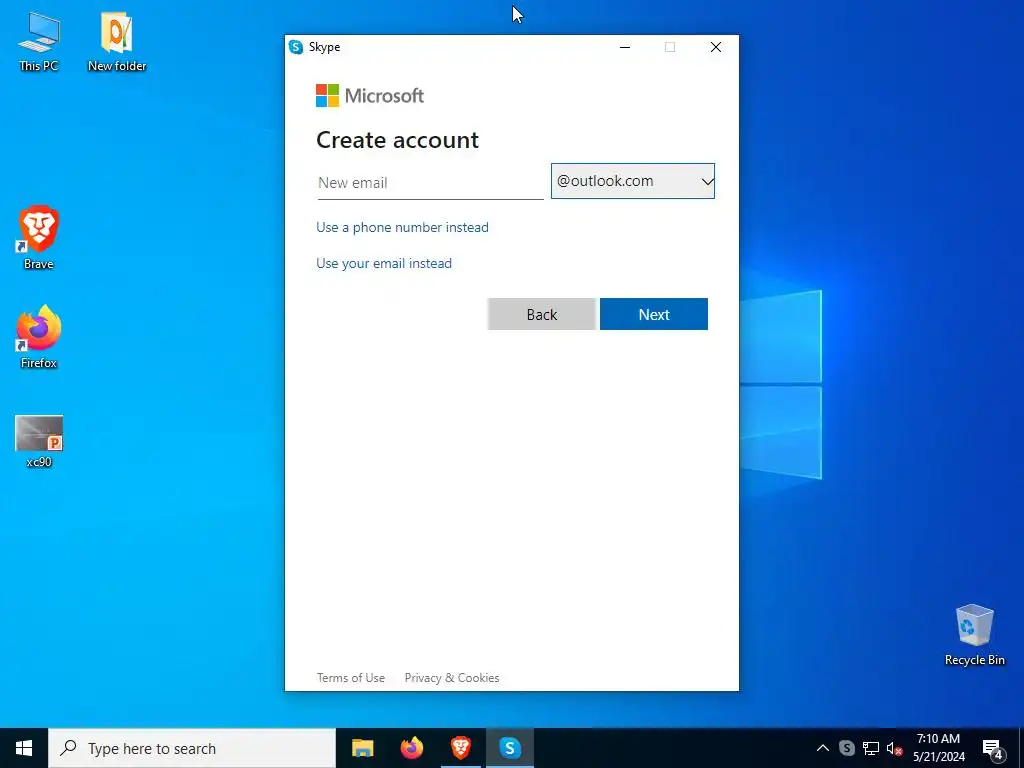Screen dimensions: 1024x768
Task: Click Use a phone number instead
Action: coord(402,227)
